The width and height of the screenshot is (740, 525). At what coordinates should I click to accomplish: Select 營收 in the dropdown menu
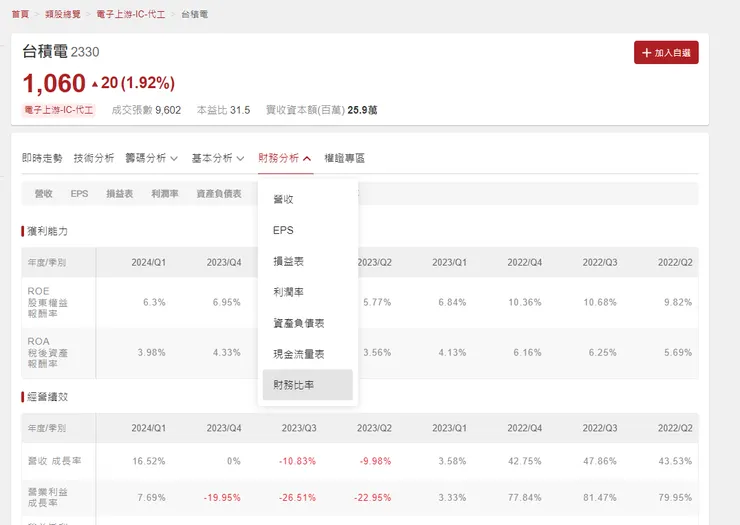pyautogui.click(x=308, y=199)
